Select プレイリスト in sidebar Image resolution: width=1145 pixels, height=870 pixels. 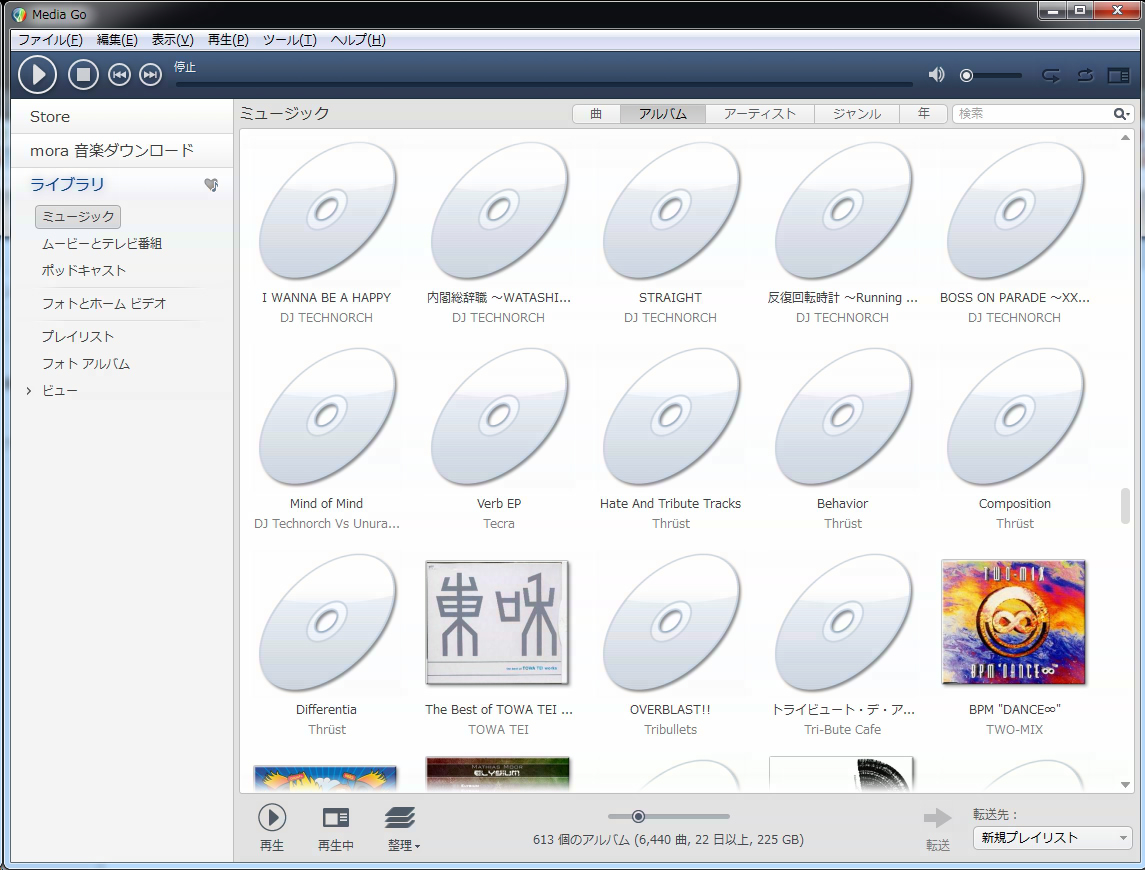pyautogui.click(x=77, y=336)
